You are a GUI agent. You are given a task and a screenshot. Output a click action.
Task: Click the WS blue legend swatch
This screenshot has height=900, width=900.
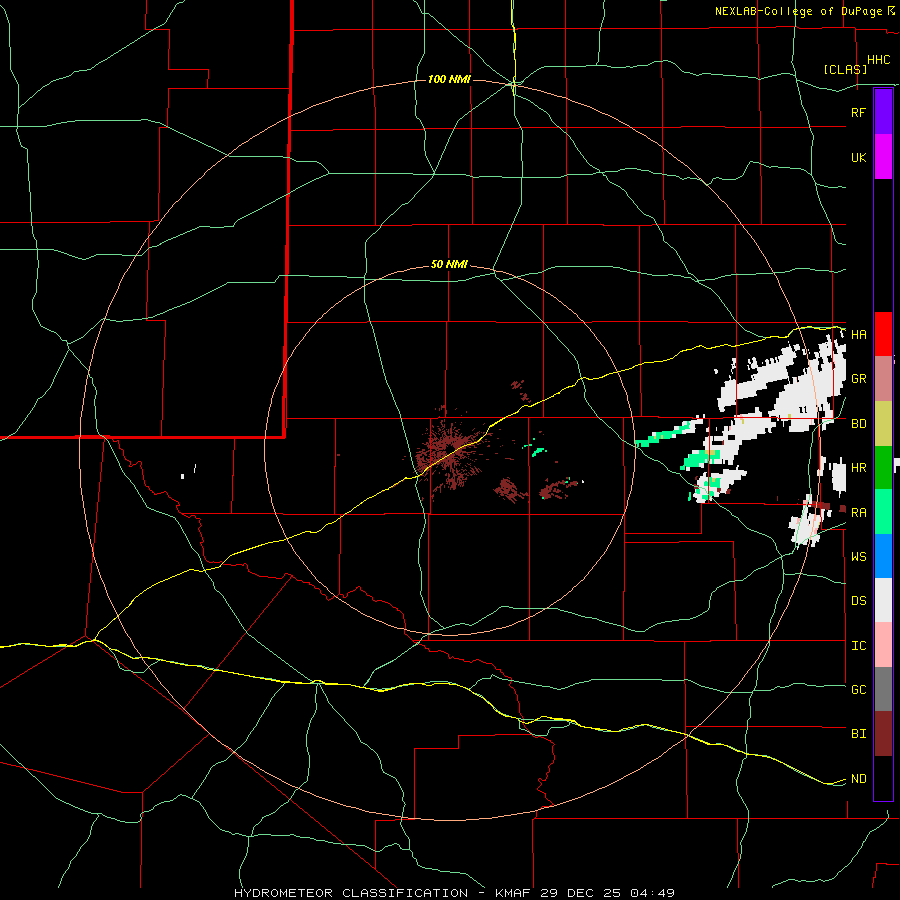883,556
